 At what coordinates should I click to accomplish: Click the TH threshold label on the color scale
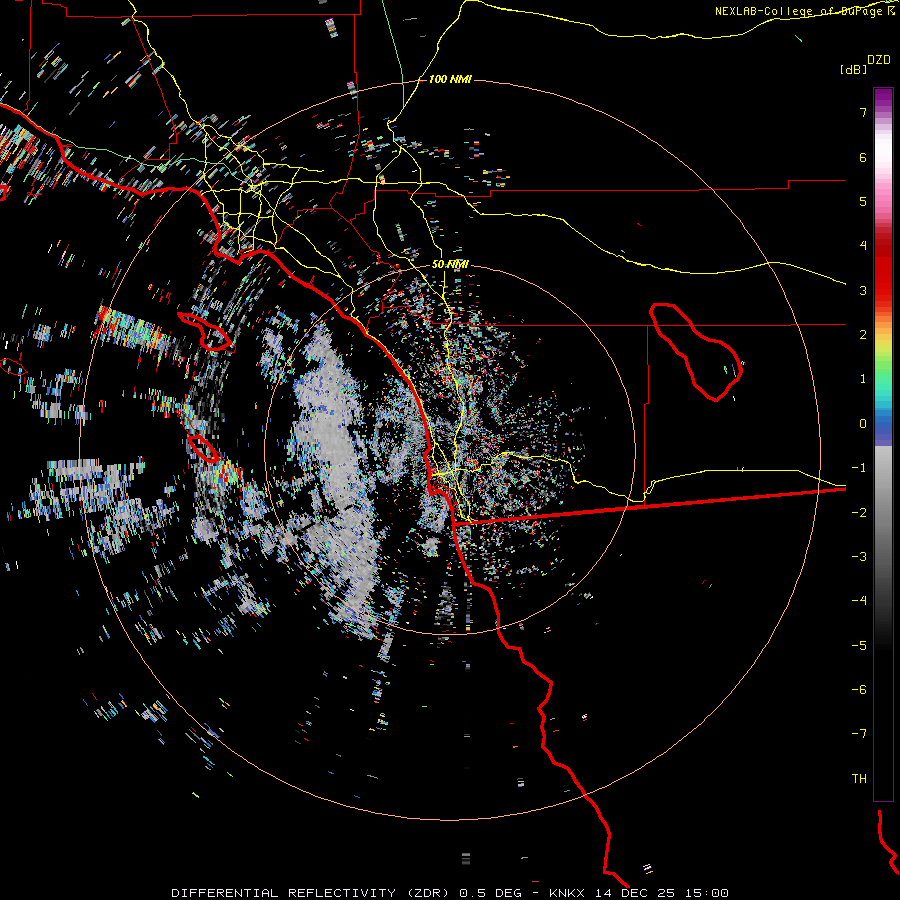pyautogui.click(x=859, y=779)
